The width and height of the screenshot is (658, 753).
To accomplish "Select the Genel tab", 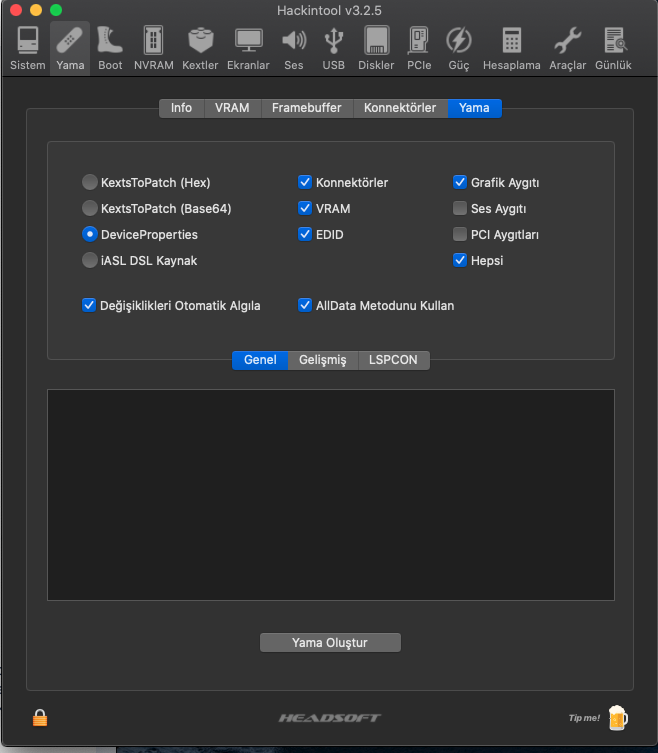I will pos(260,360).
